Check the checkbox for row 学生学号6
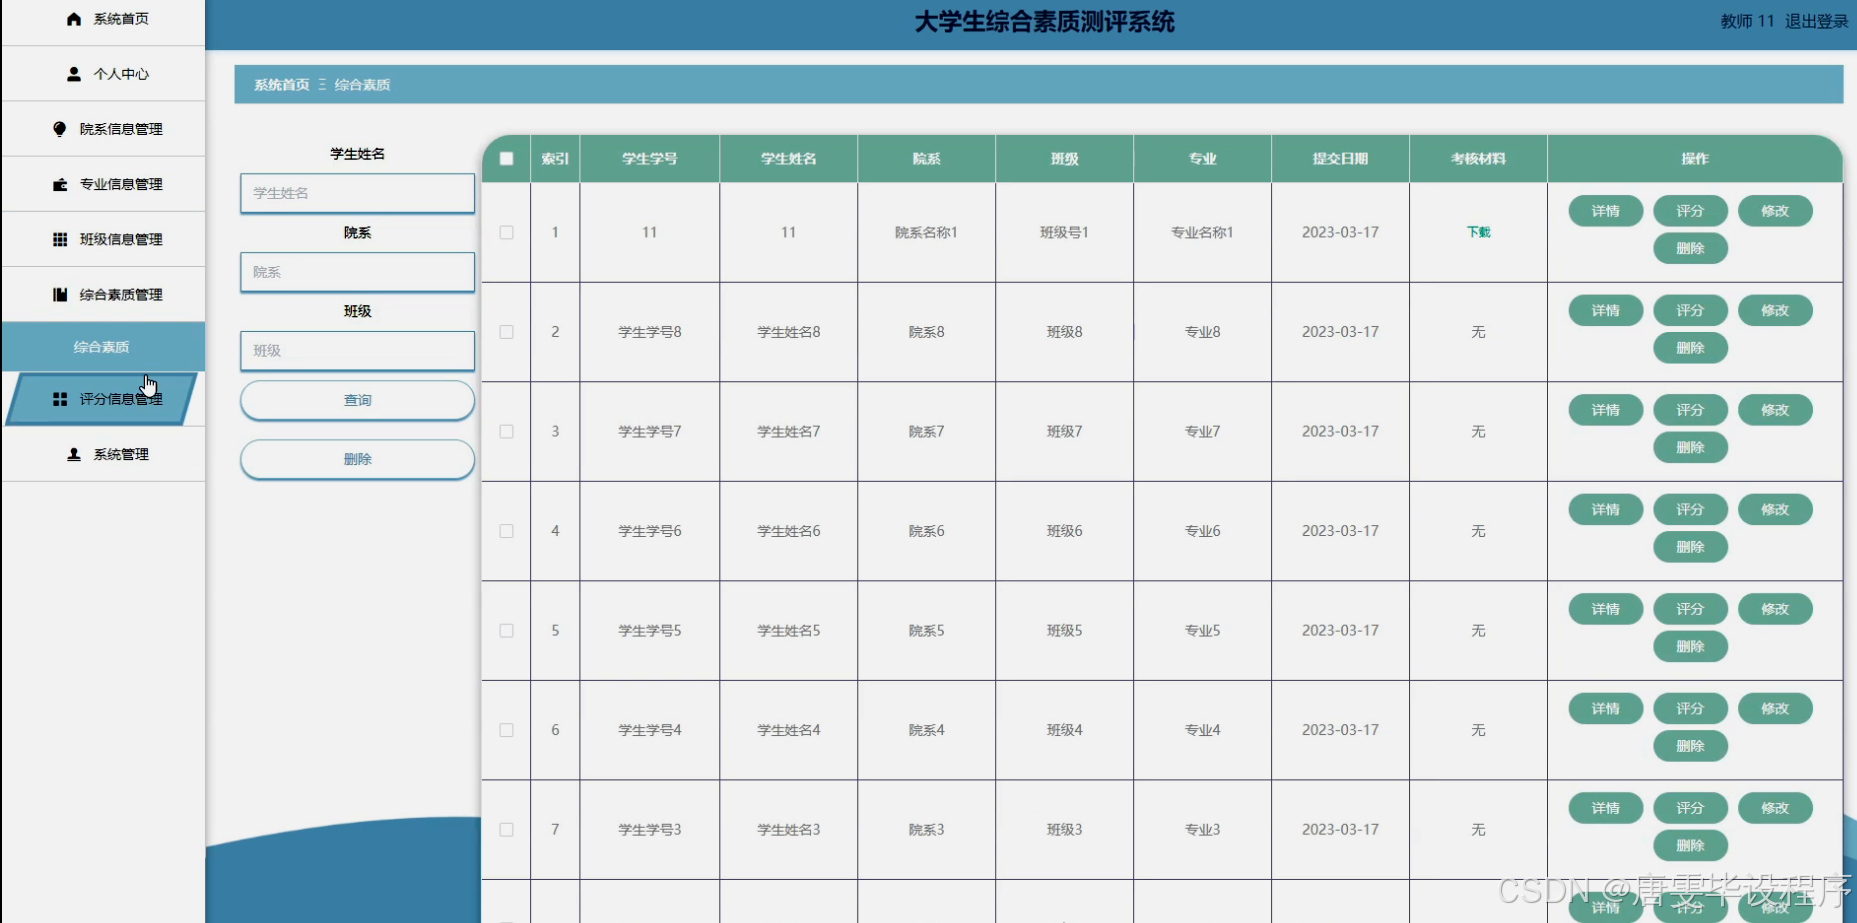This screenshot has width=1857, height=923. point(507,531)
